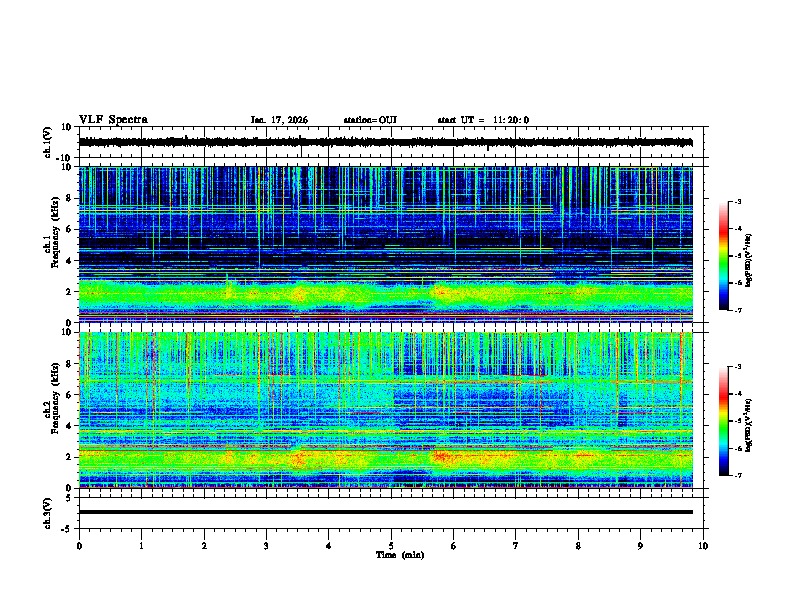The width and height of the screenshot is (792, 612).
Task: Click the ch.1 spectrogram panel
Action: 386,244
